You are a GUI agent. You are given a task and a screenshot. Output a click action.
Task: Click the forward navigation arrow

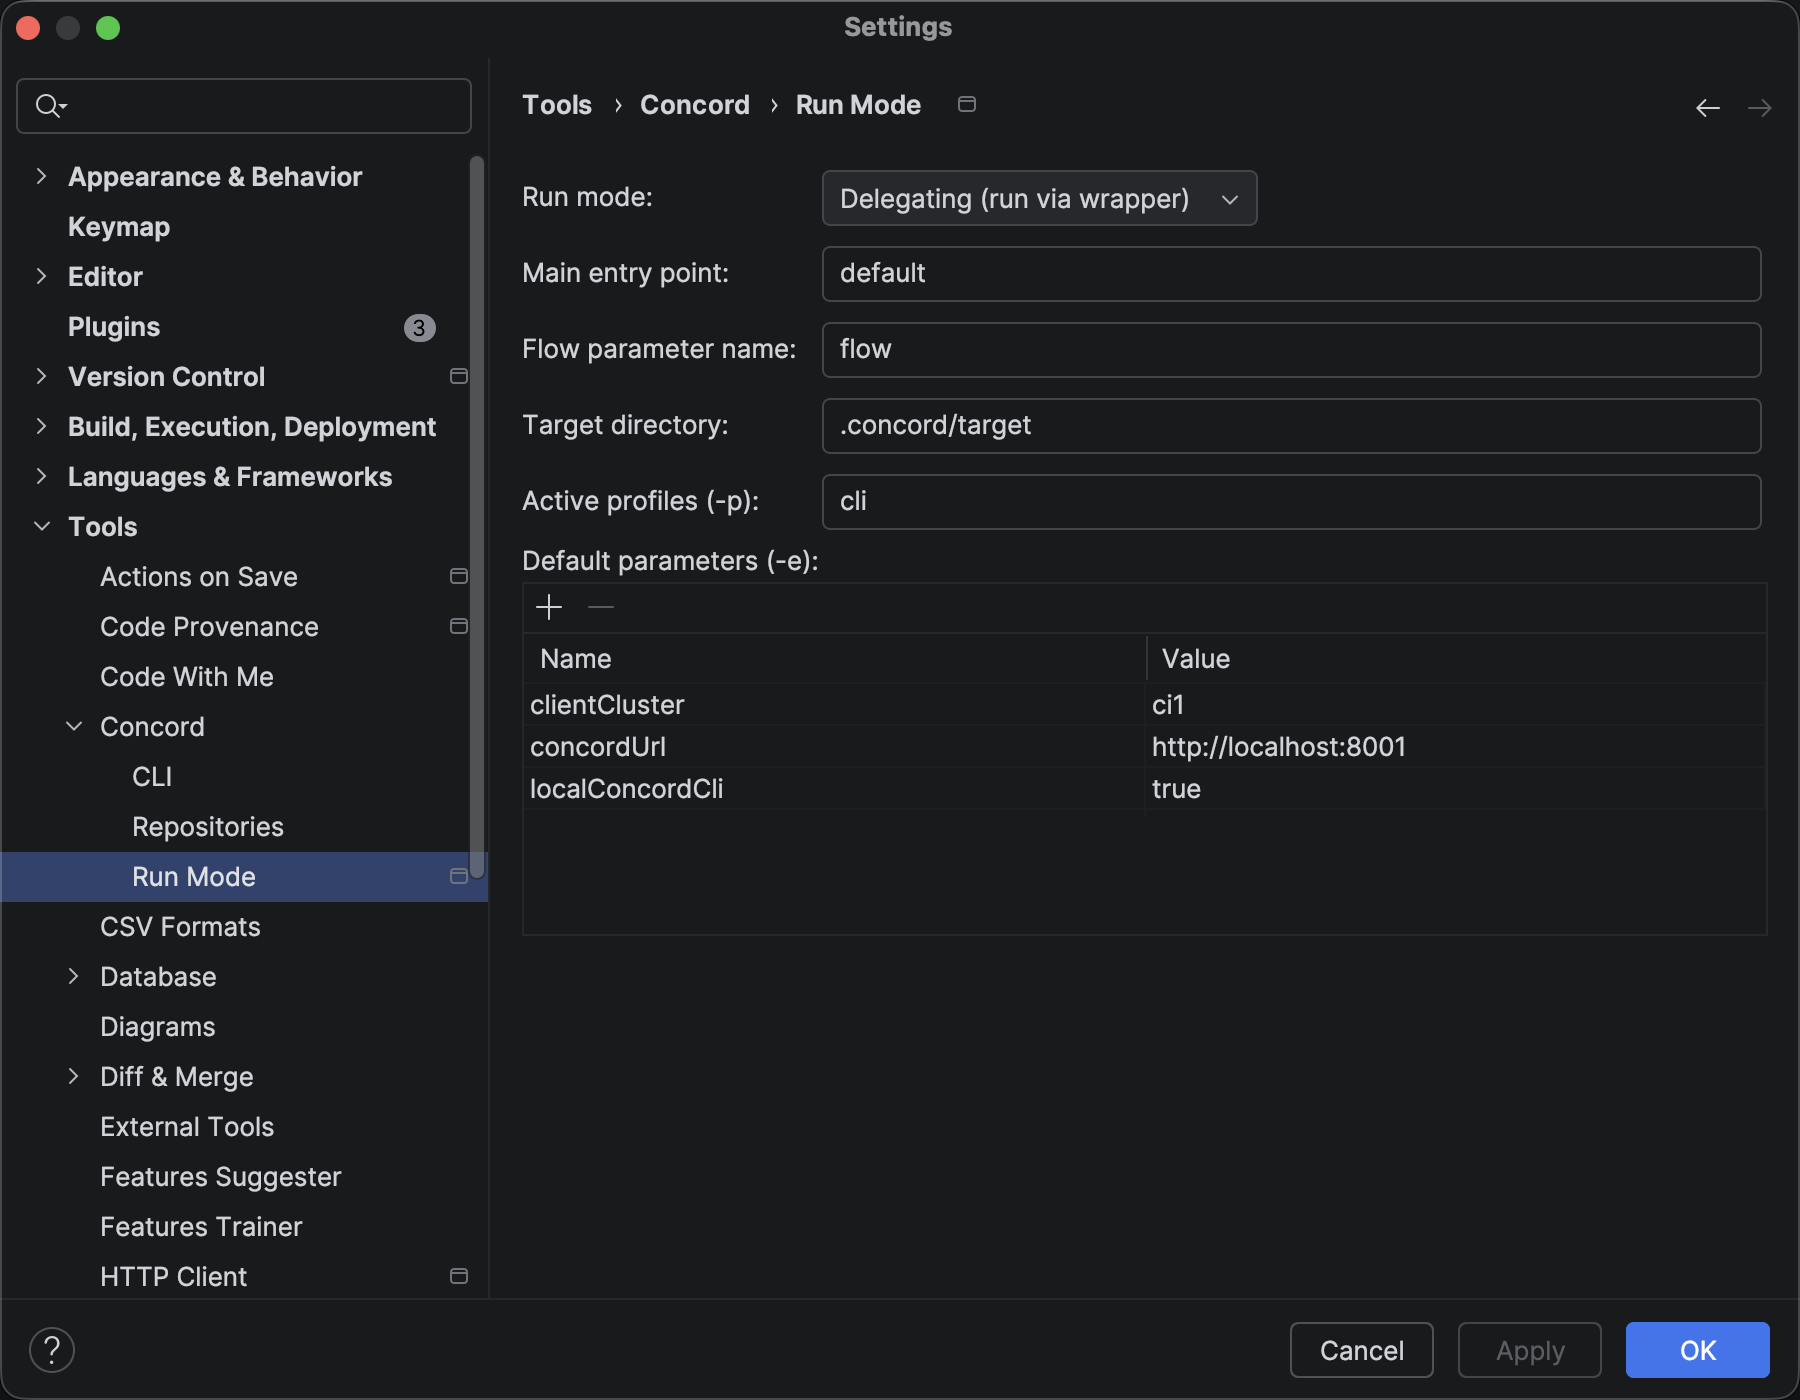1759,108
